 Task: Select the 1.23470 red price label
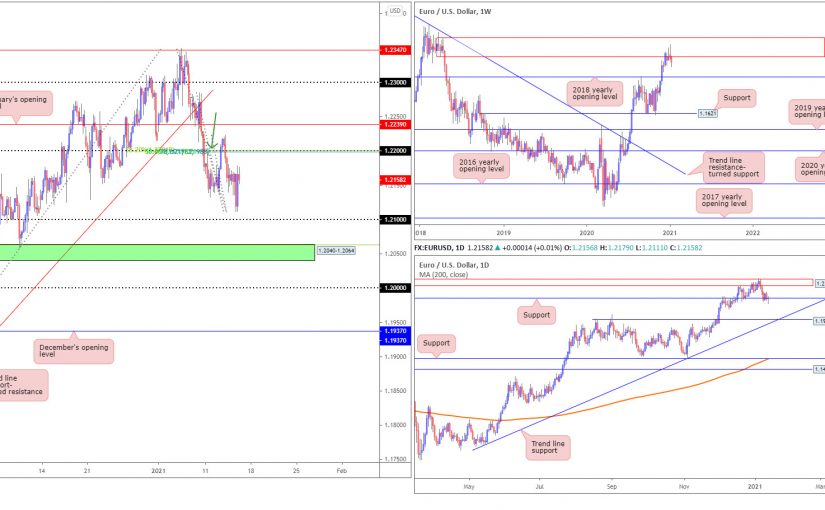click(x=394, y=49)
